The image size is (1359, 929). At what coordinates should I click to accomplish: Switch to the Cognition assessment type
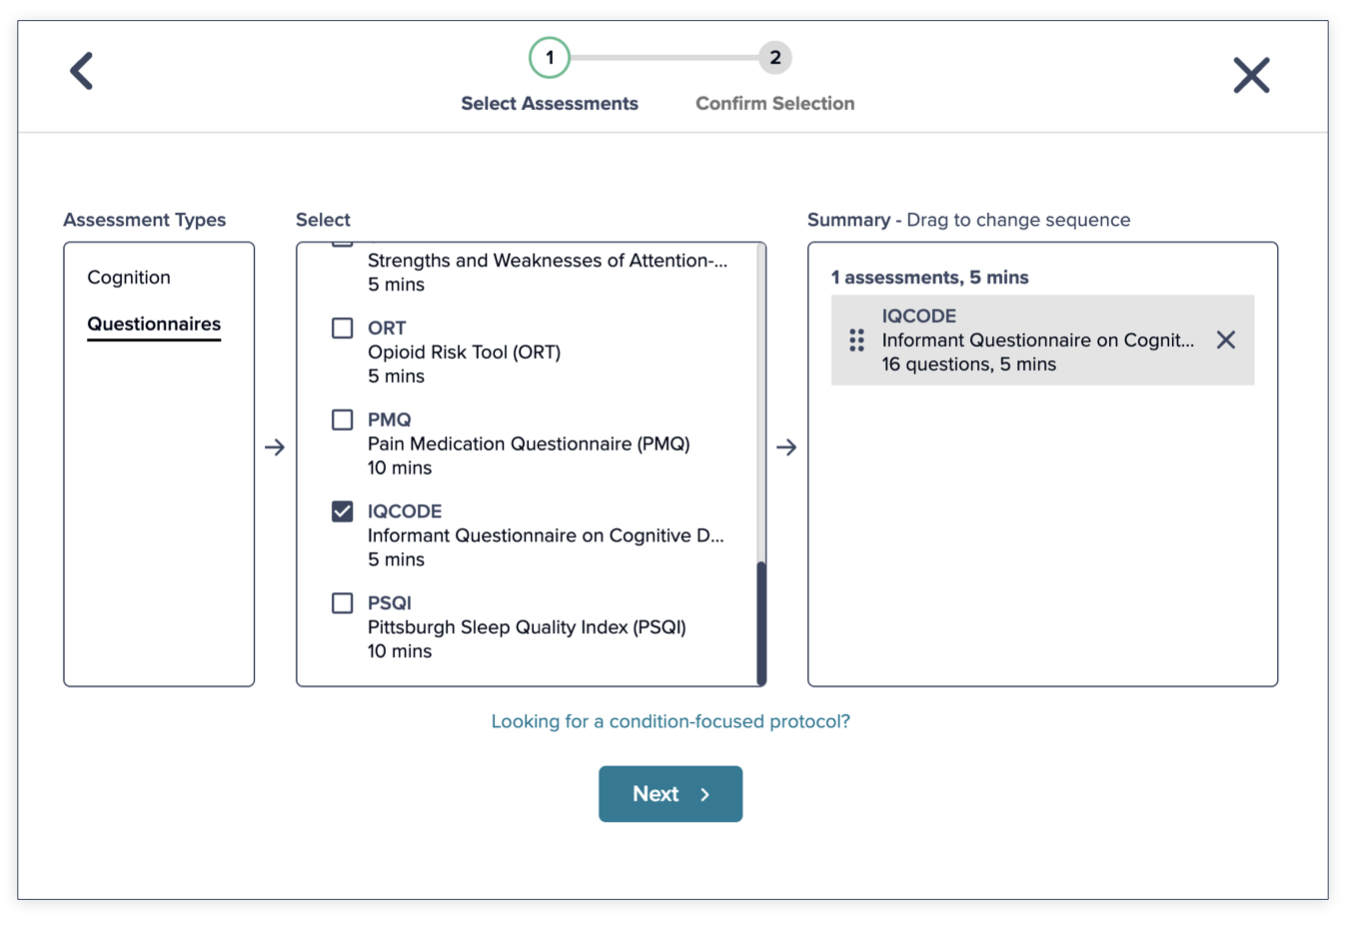[128, 277]
